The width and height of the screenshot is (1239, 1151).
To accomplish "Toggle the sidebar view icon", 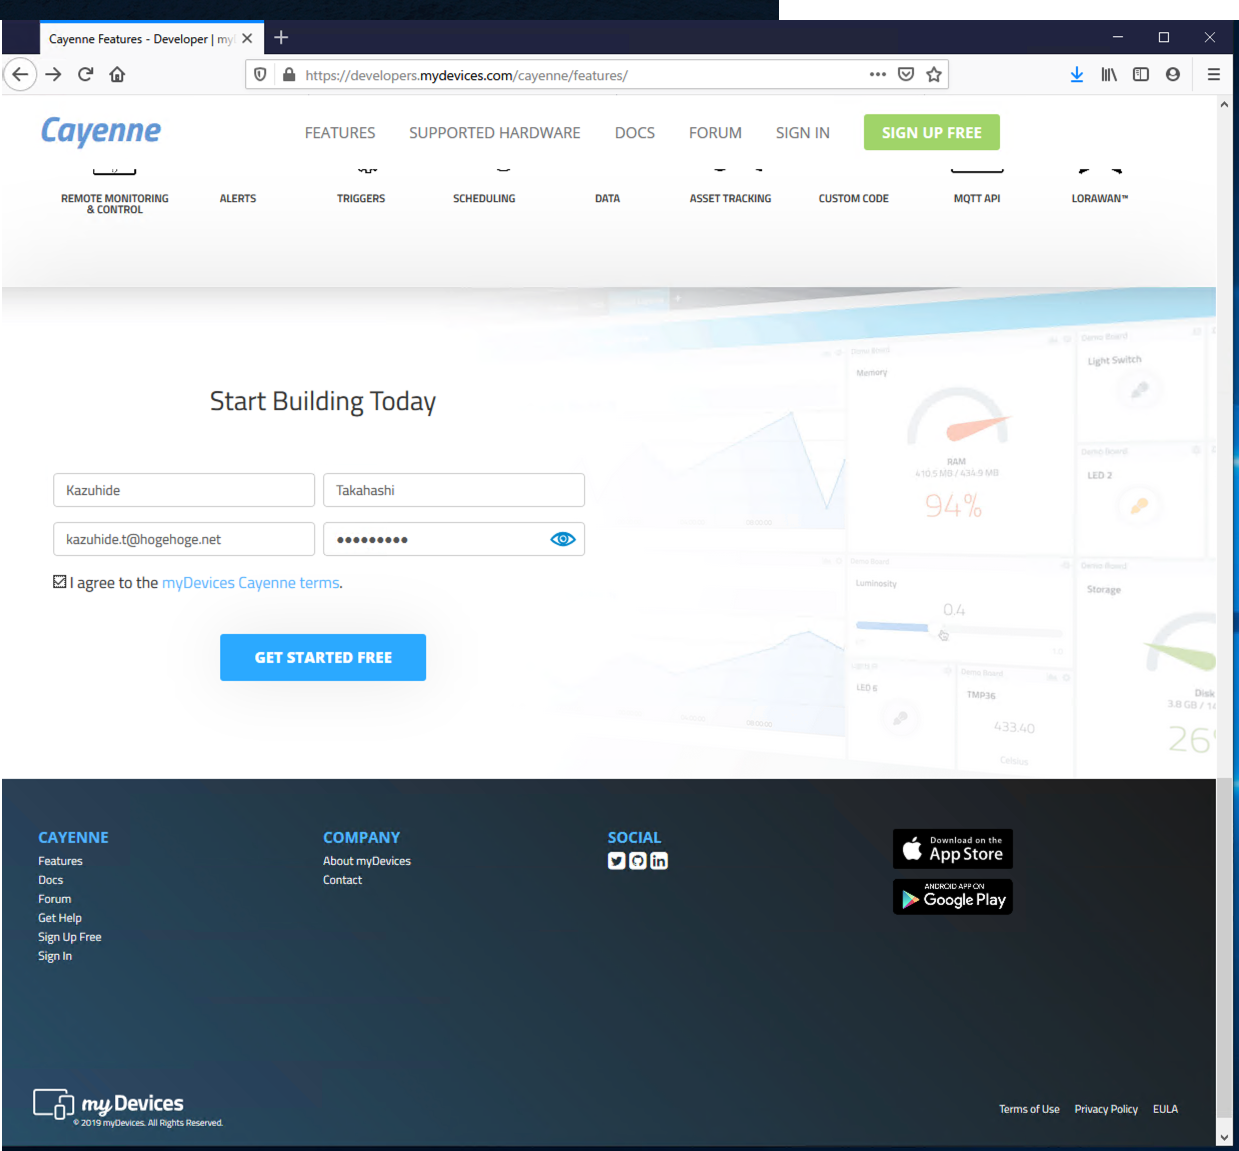I will 1141,74.
